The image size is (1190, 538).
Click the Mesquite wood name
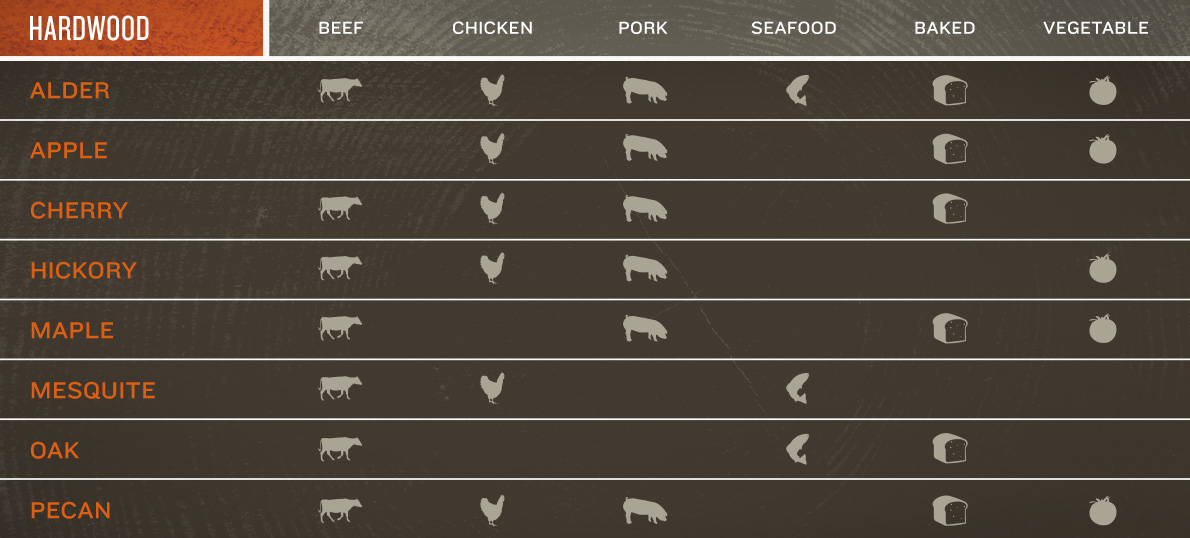pos(93,390)
